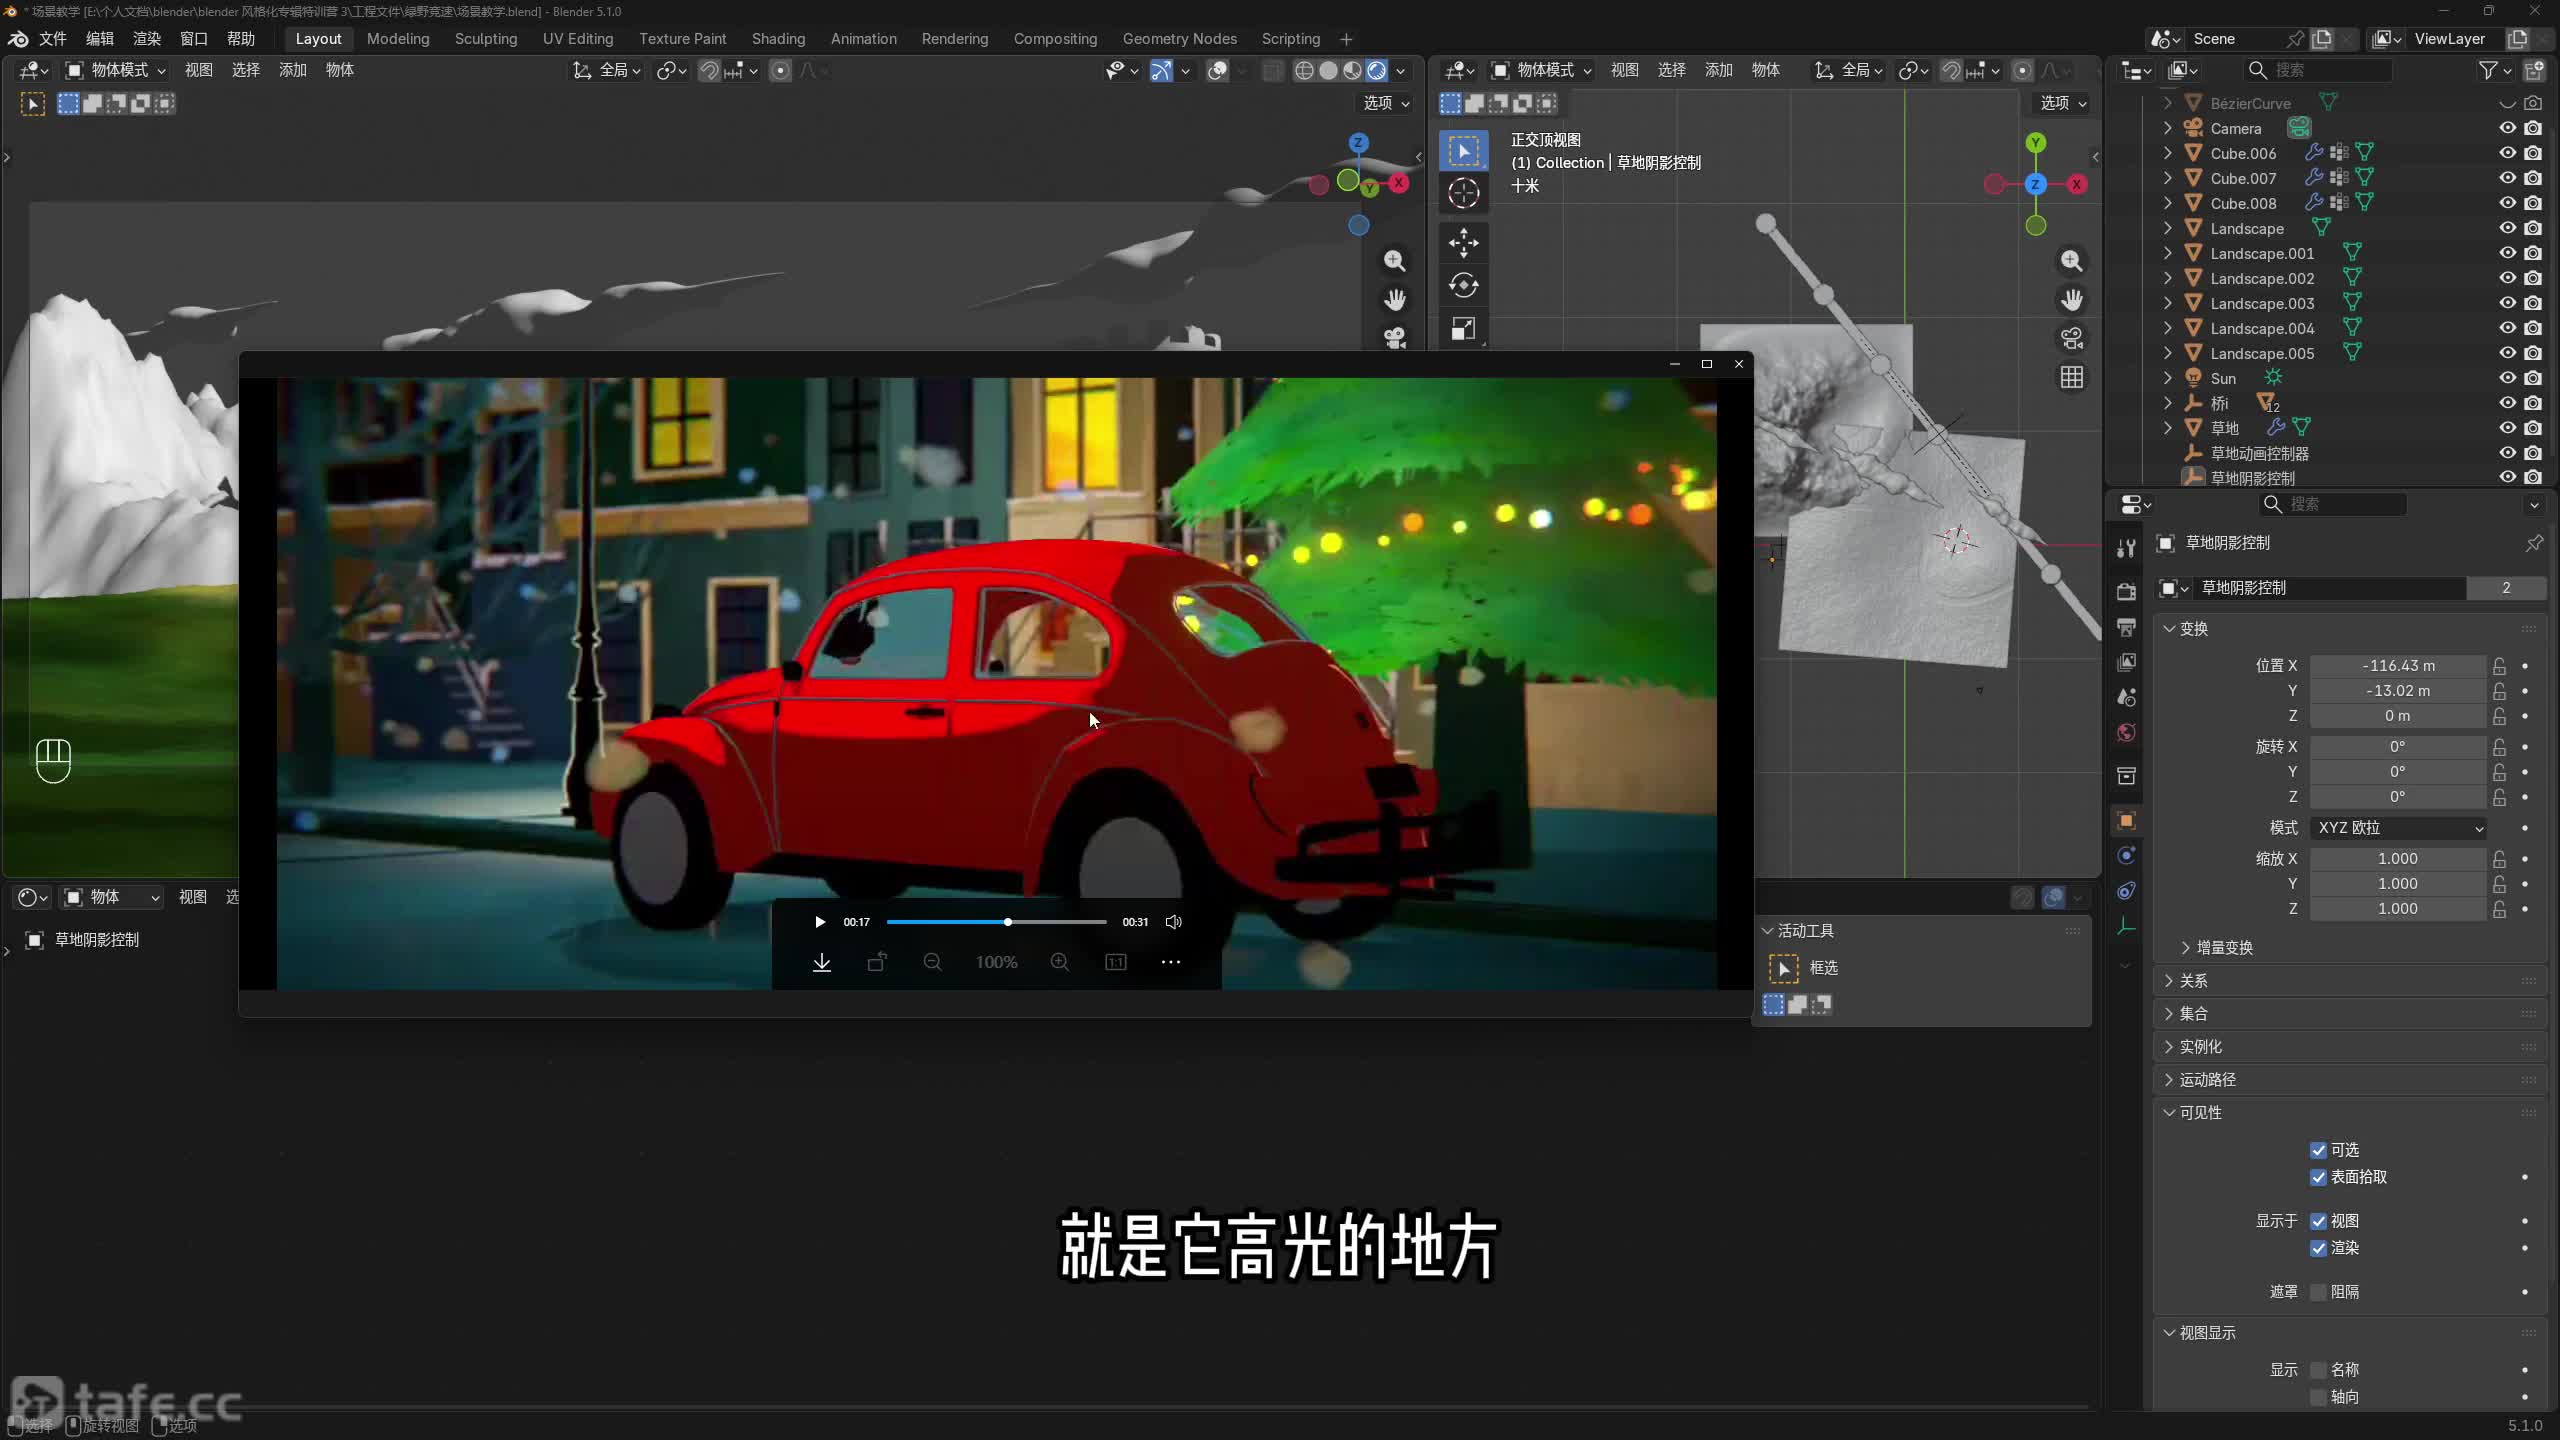
Task: Open the 物体模式 mode dropdown in left viewport
Action: pos(116,70)
